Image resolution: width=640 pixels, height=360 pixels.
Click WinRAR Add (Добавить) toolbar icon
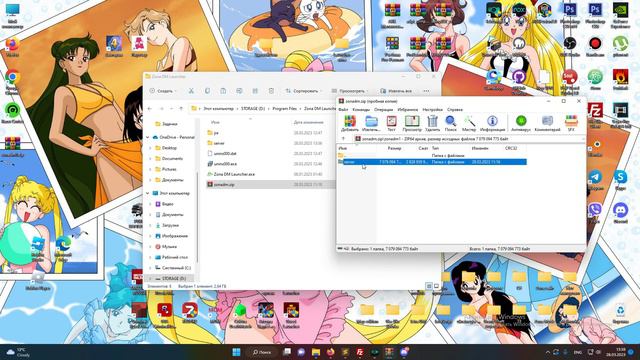pyautogui.click(x=350, y=123)
